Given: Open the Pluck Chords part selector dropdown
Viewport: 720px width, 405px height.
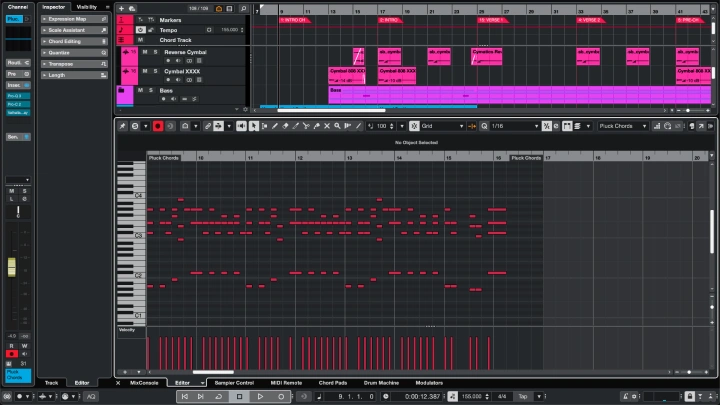Looking at the screenshot, I should (x=623, y=126).
